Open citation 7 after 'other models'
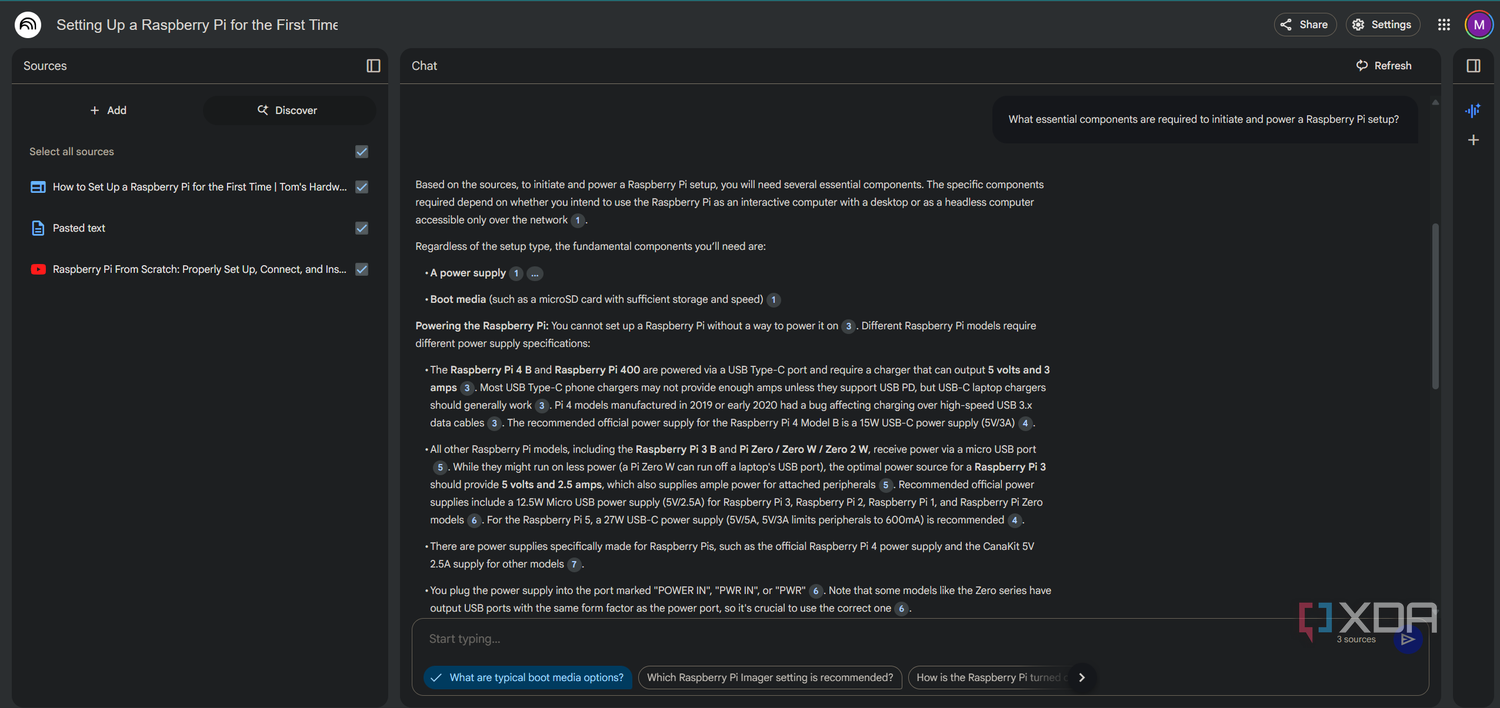 point(574,565)
